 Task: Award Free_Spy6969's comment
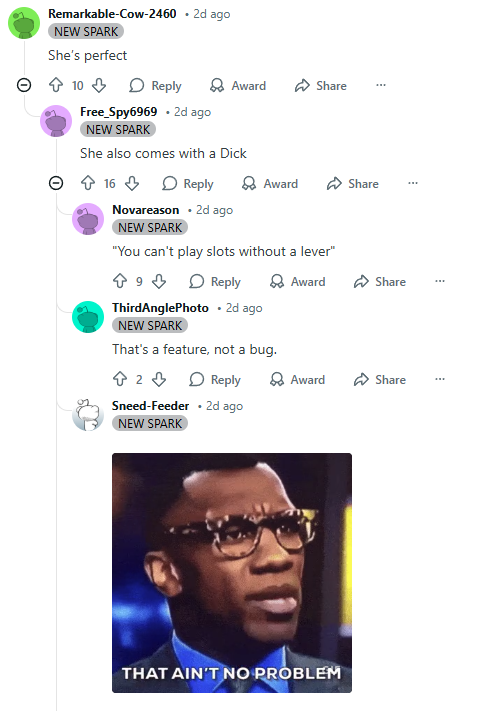pyautogui.click(x=270, y=184)
